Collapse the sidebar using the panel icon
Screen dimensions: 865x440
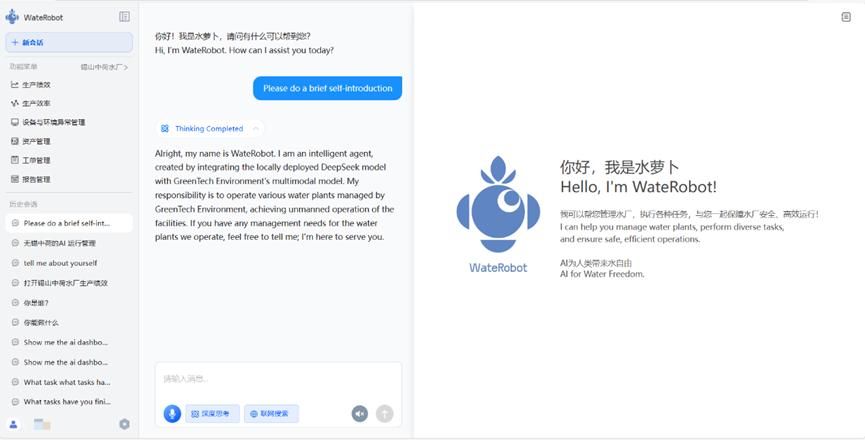pos(125,17)
